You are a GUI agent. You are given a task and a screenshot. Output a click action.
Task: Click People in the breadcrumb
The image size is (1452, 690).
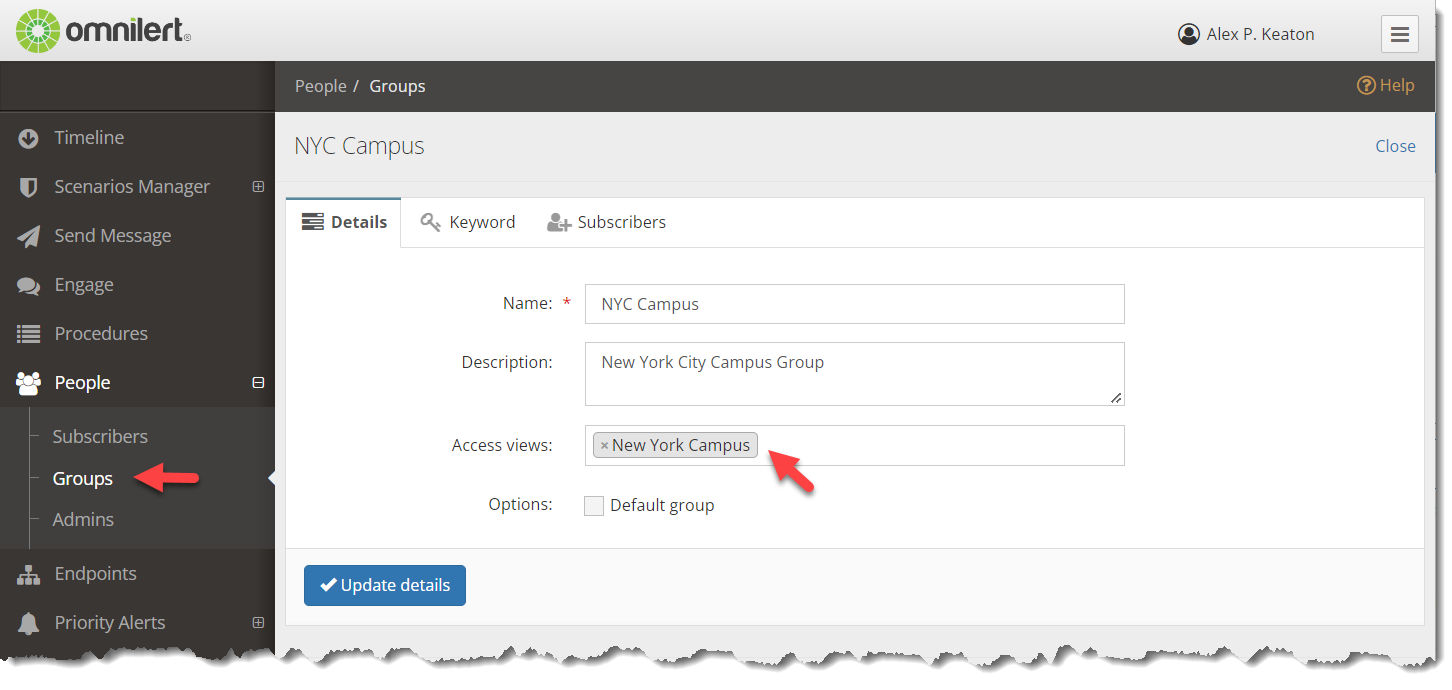coord(320,86)
